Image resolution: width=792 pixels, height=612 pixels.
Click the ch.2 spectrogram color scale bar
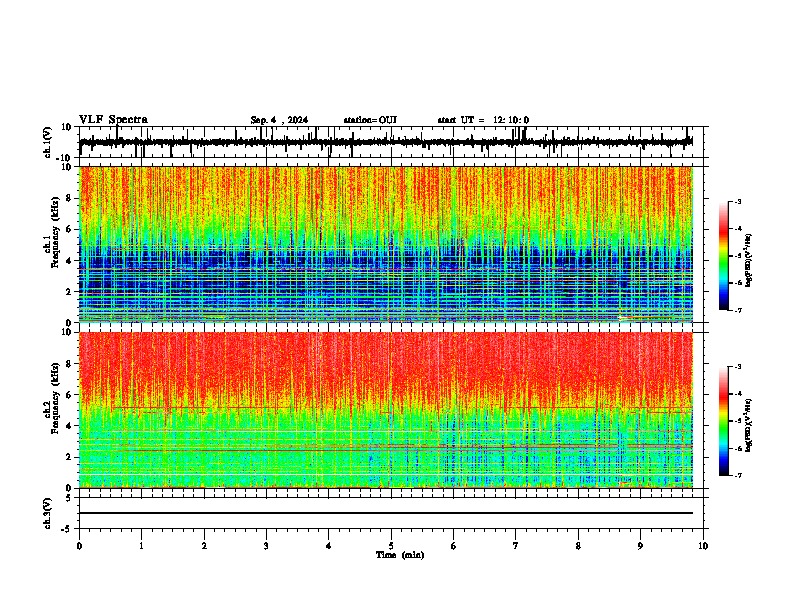point(724,421)
